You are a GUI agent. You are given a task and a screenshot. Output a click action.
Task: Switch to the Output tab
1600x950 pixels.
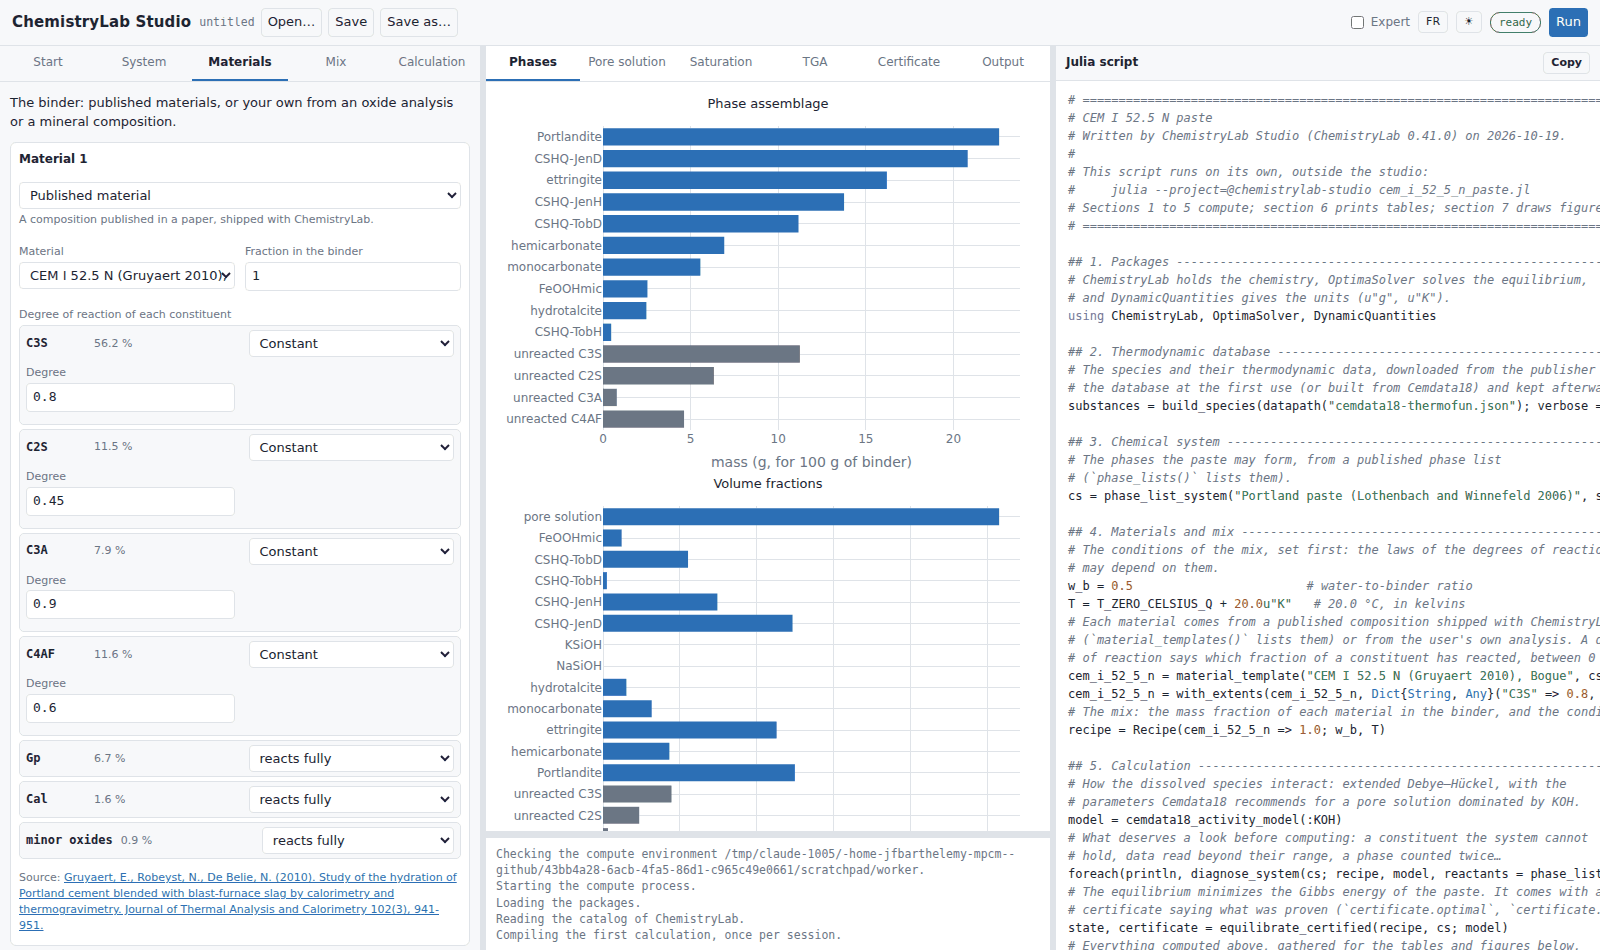(1003, 62)
